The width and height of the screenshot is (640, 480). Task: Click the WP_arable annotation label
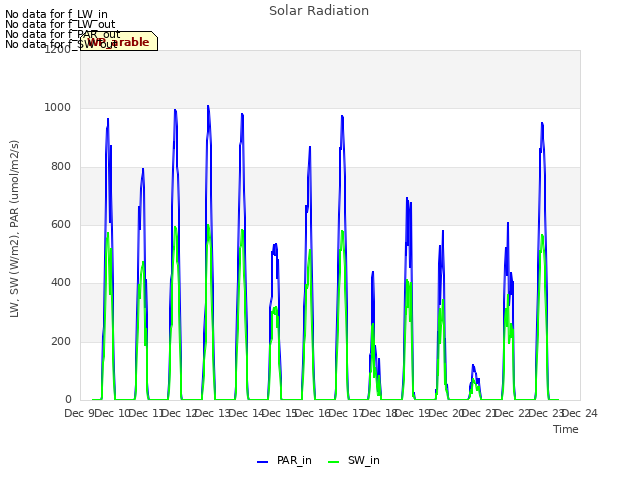click(119, 42)
